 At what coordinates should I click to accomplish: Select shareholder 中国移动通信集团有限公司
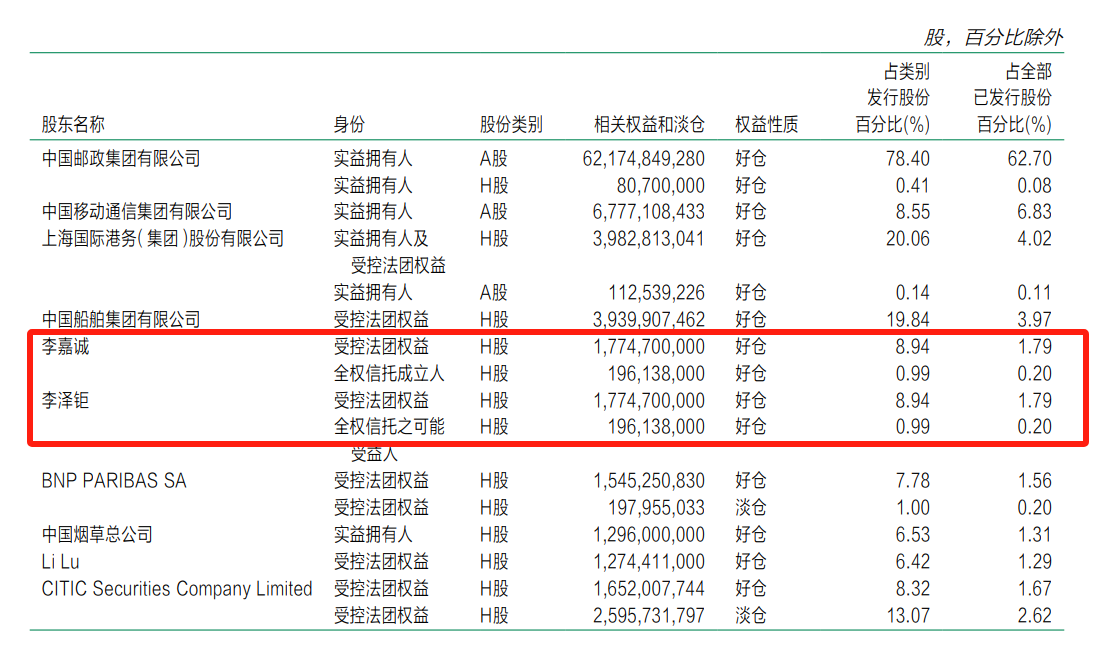click(137, 211)
